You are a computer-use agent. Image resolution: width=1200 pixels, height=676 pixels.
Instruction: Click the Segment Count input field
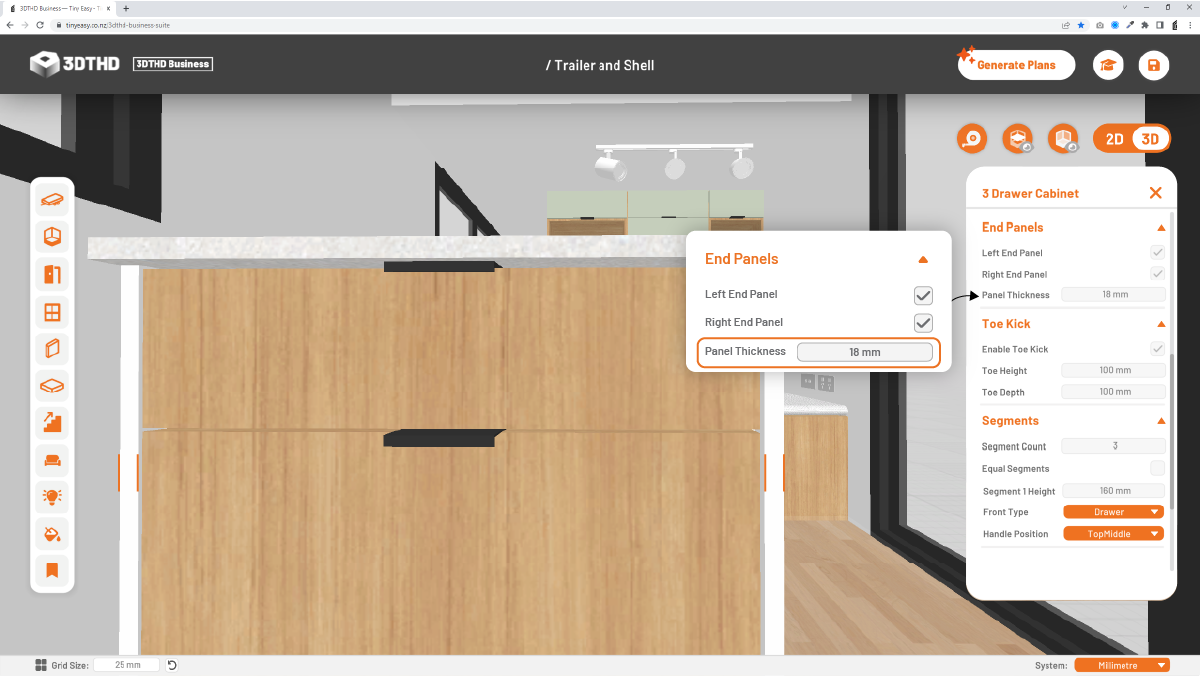[x=1113, y=446]
